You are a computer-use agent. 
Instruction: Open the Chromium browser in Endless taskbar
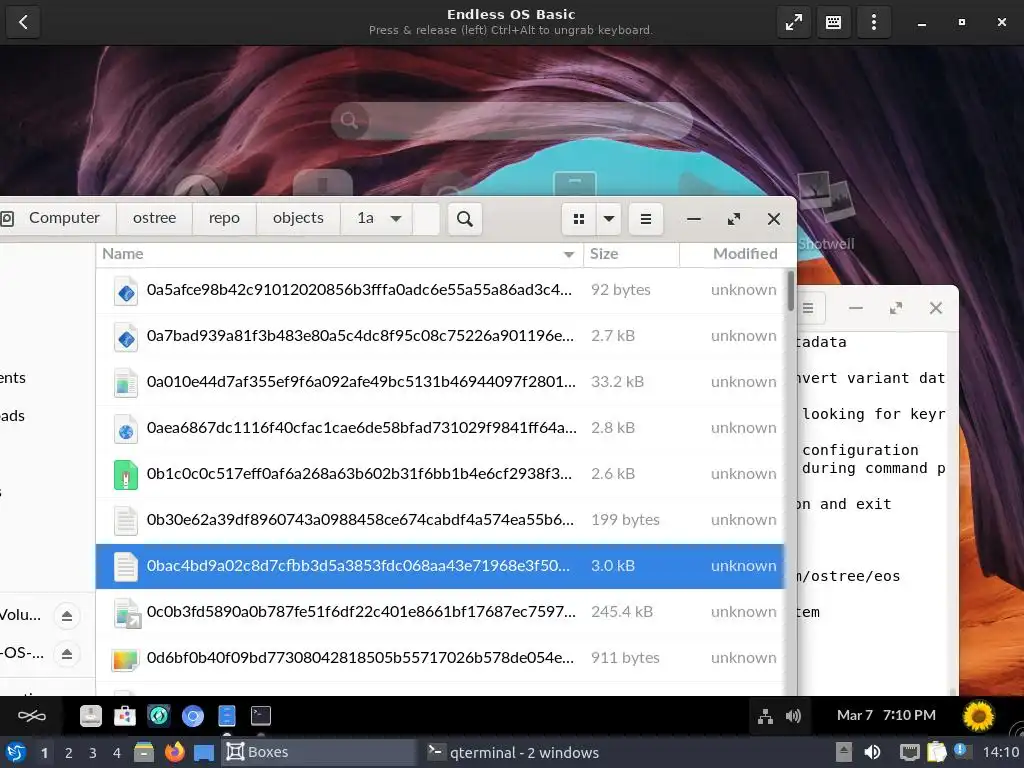click(193, 716)
